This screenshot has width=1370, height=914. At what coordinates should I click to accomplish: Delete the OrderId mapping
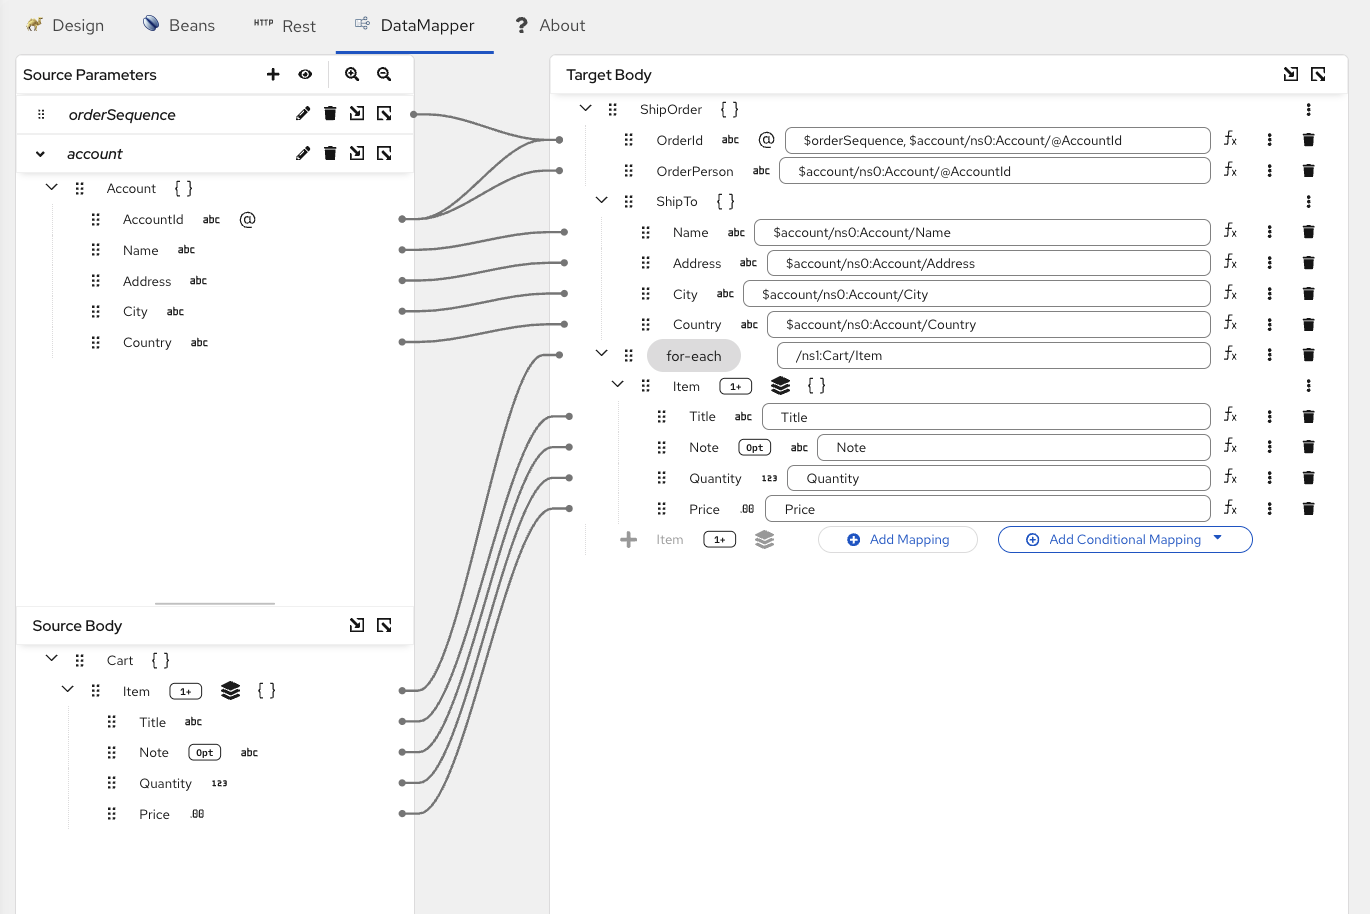click(x=1308, y=140)
